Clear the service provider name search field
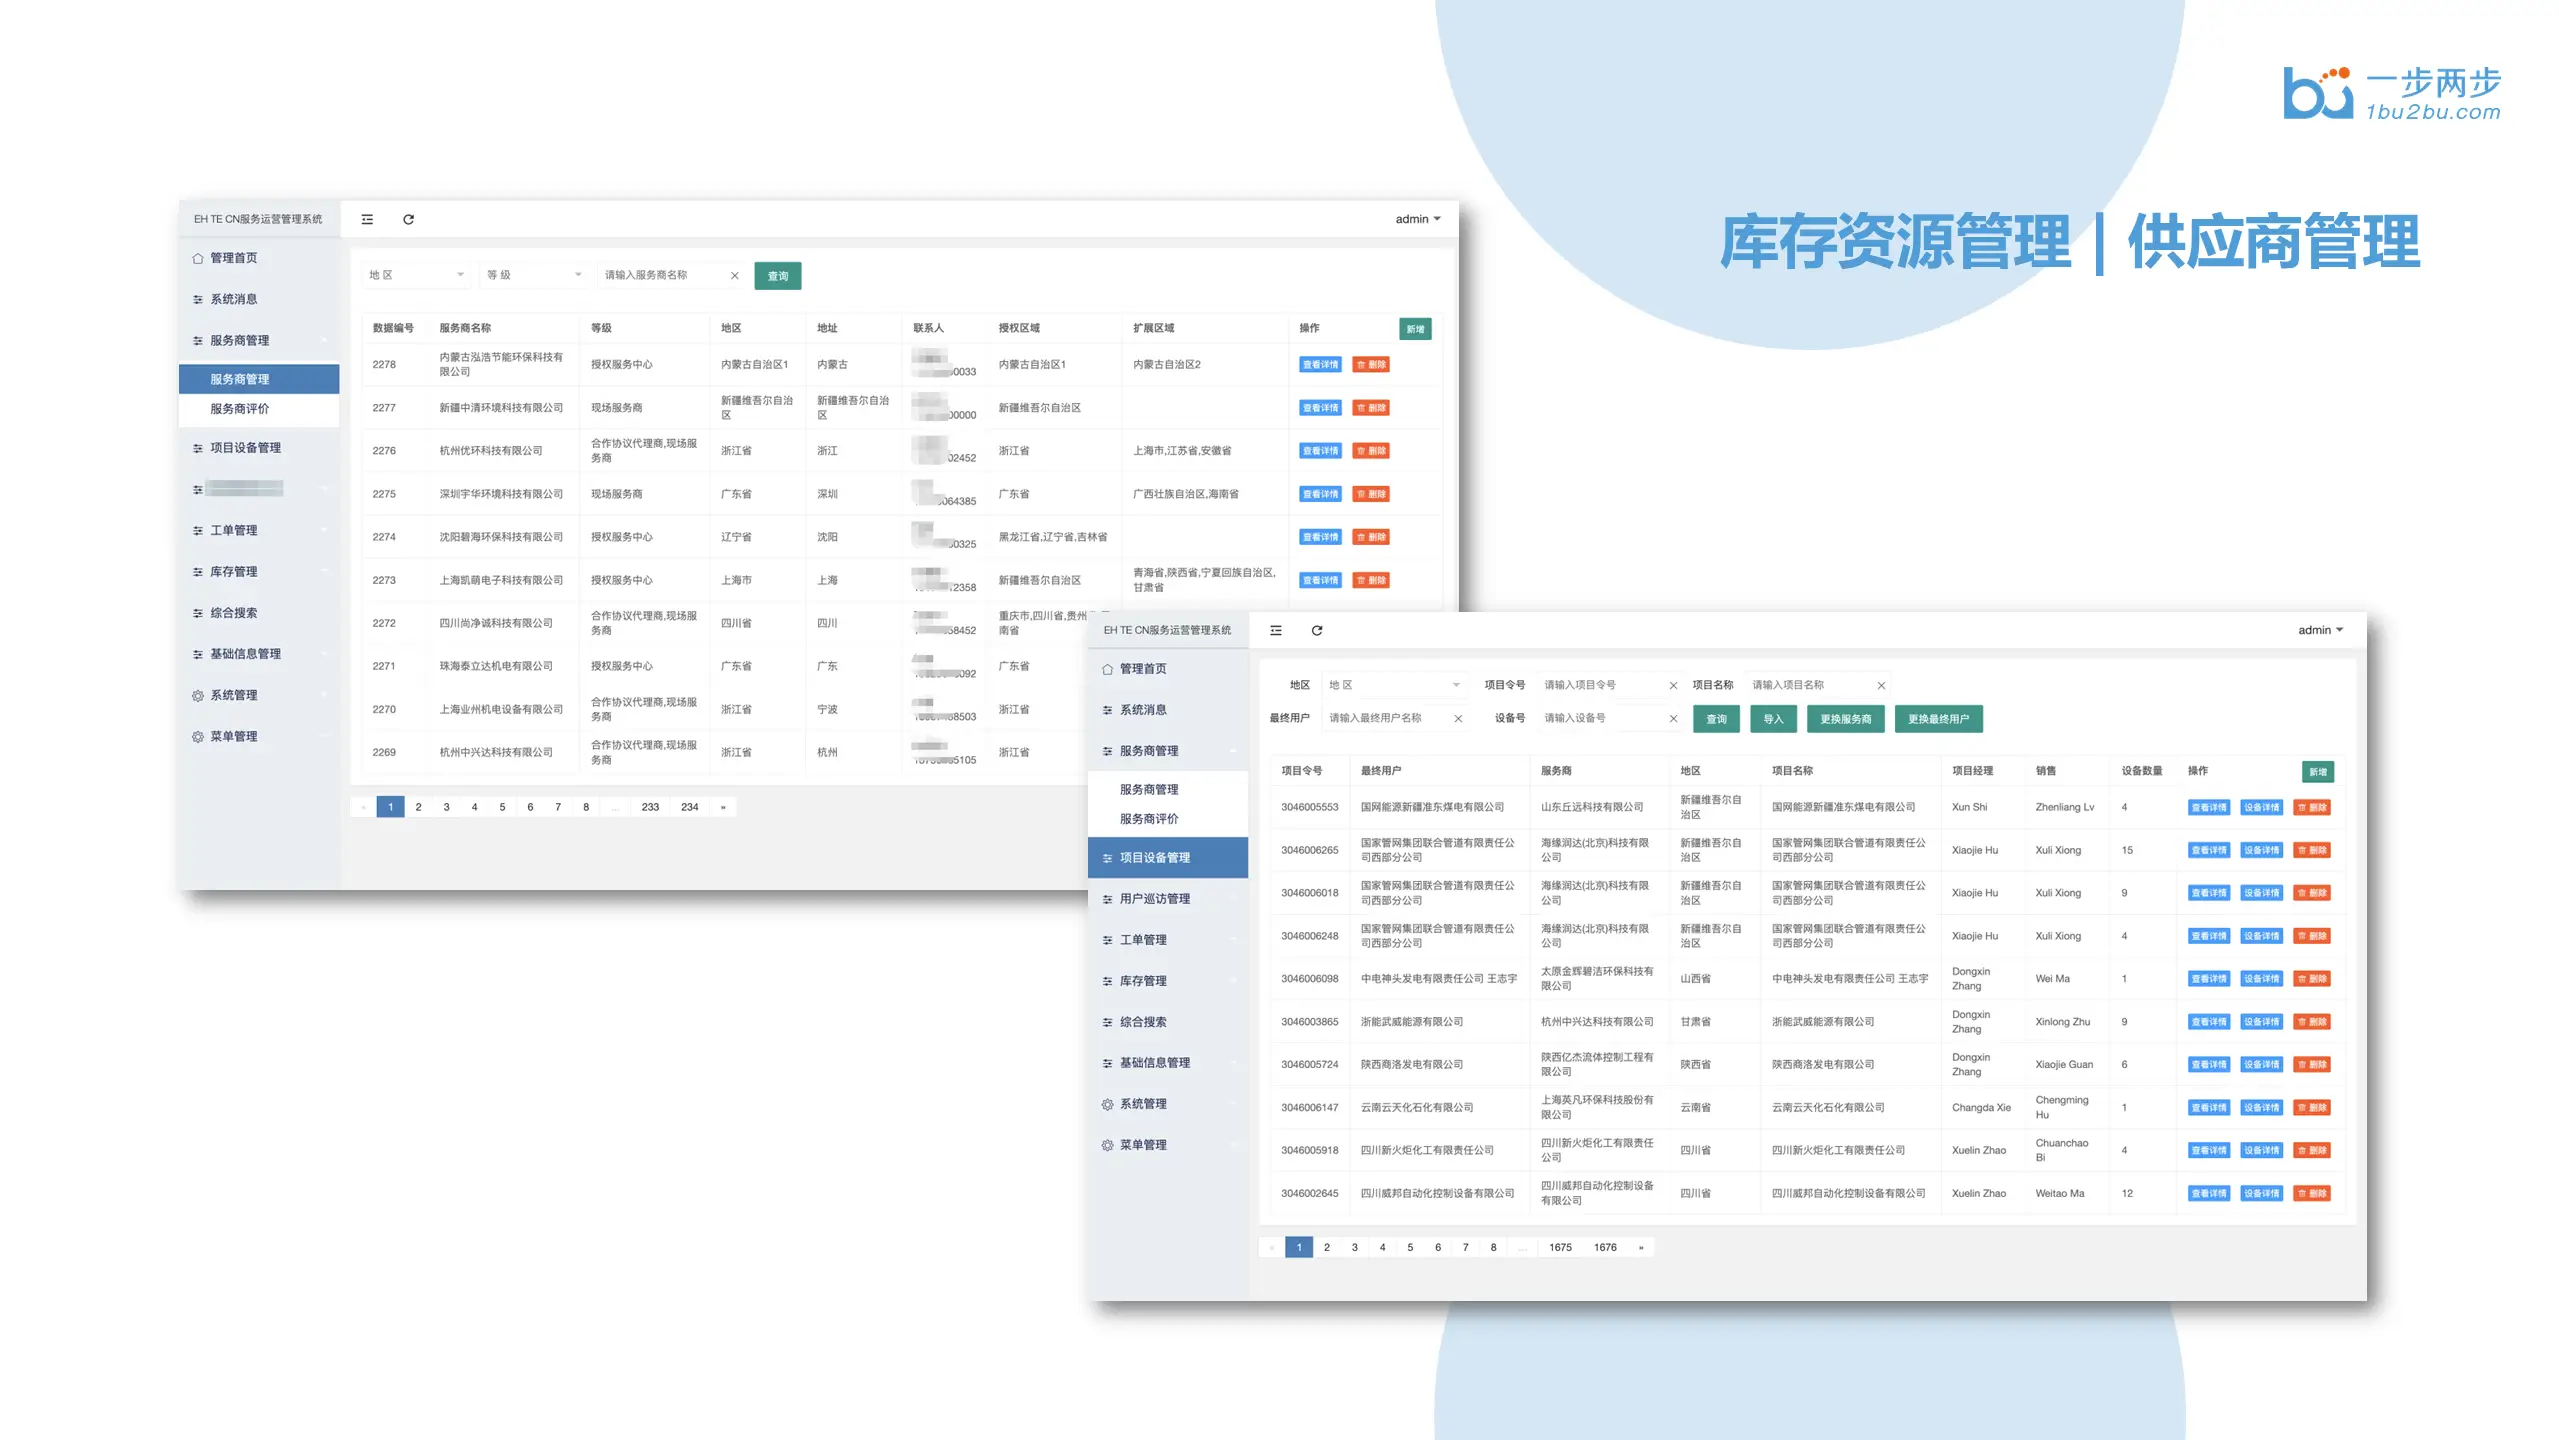The height and width of the screenshot is (1440, 2559). [734, 275]
